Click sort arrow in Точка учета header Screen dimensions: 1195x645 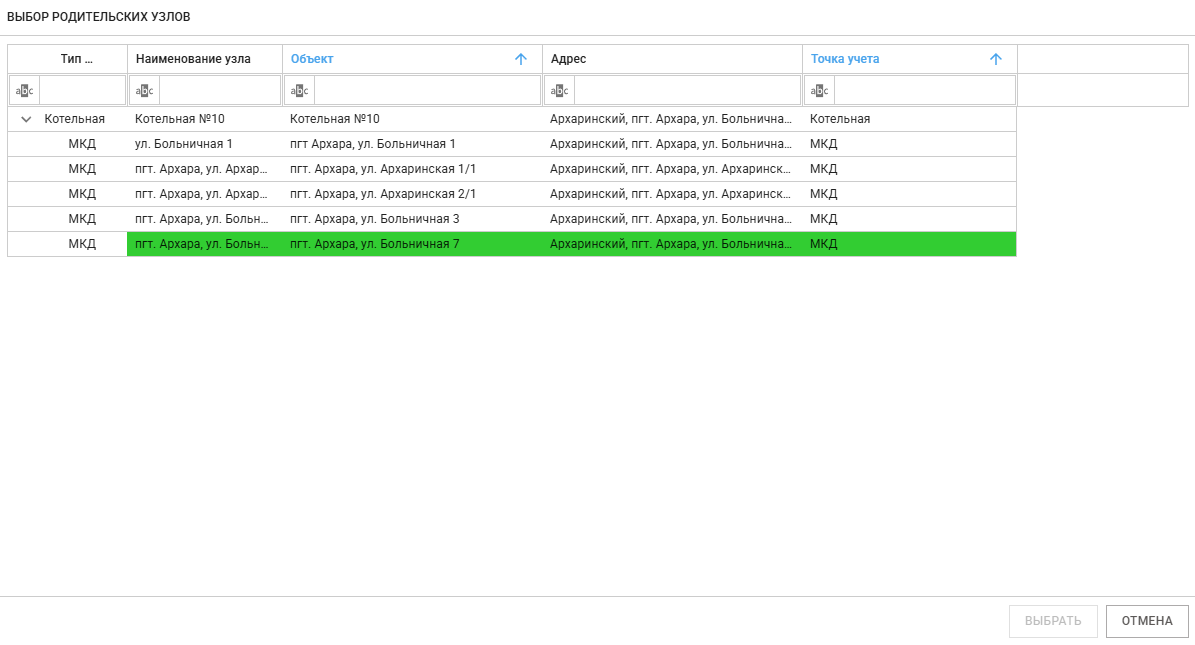tap(995, 59)
